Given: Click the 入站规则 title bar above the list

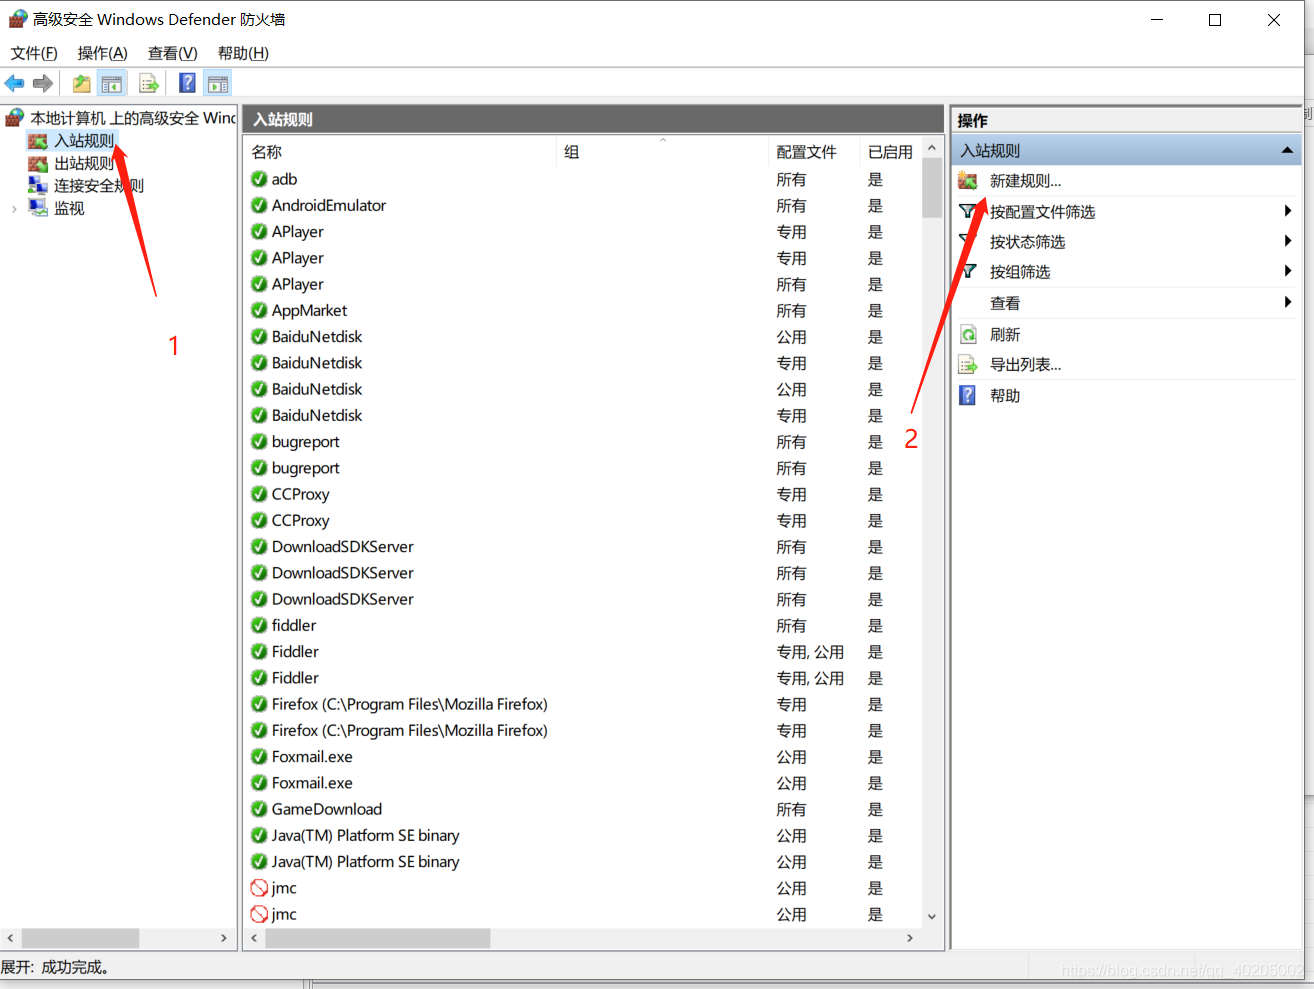Looking at the screenshot, I should point(593,119).
